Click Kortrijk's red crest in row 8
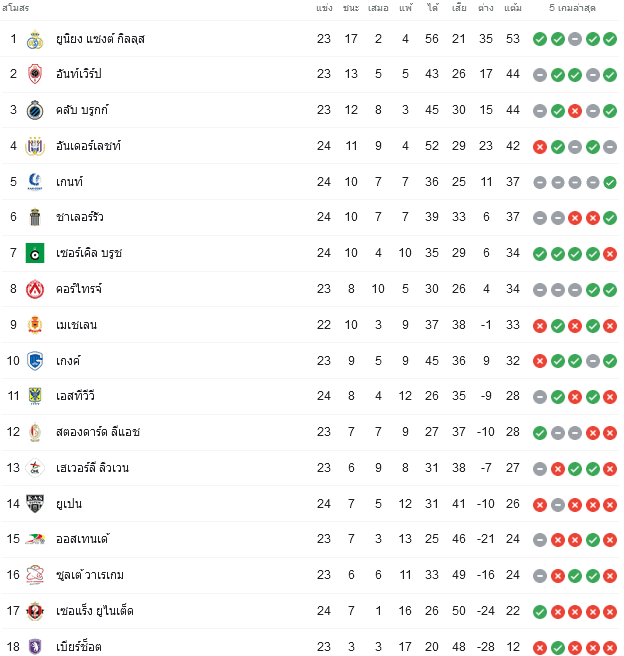Viewport: 624px width, 656px height. [35, 289]
